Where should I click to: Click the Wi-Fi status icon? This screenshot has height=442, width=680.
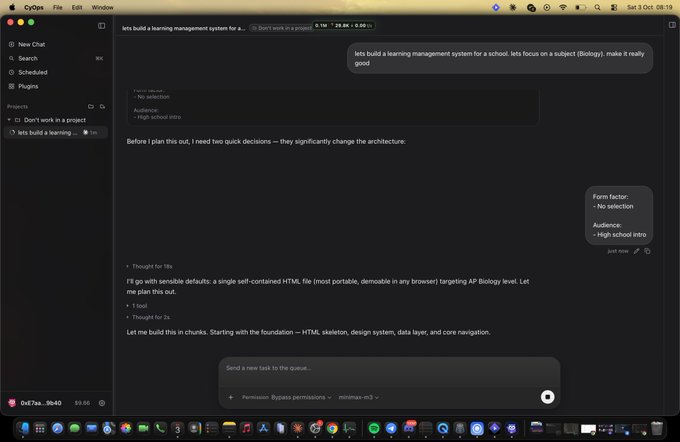[x=563, y=7]
